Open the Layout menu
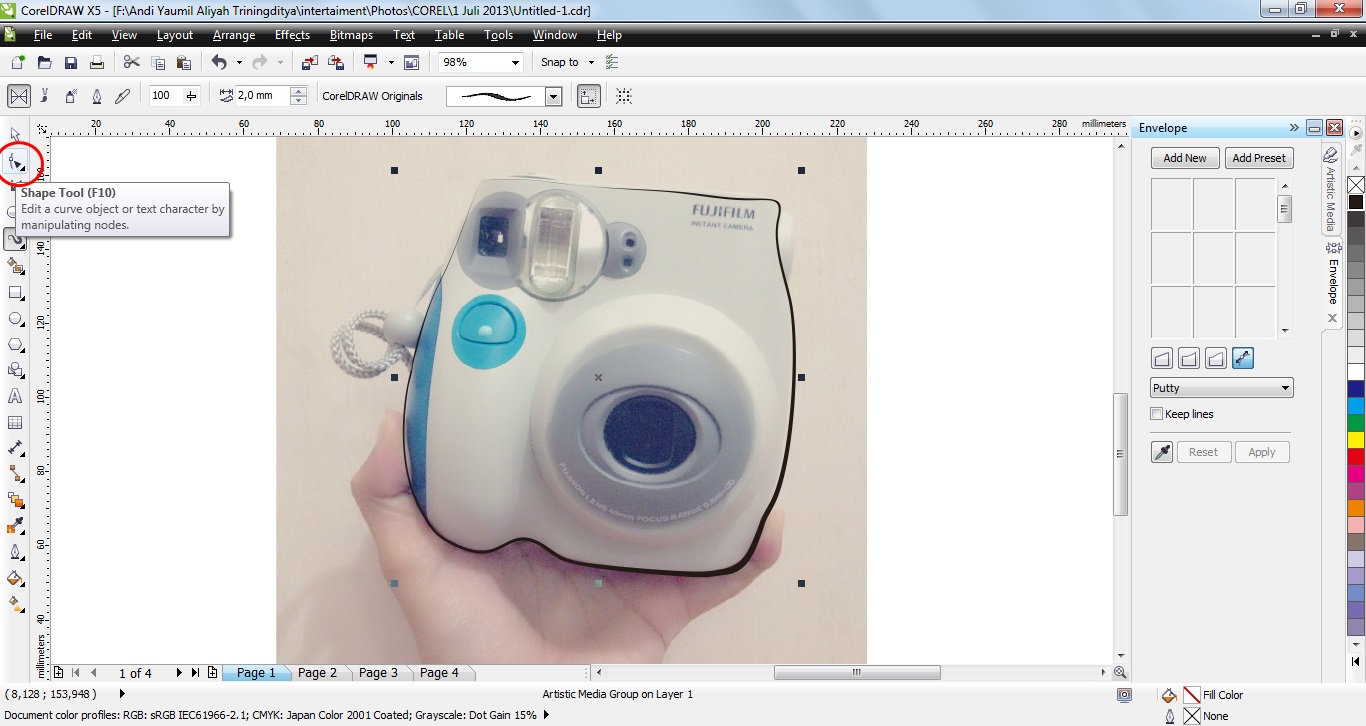The height and width of the screenshot is (726, 1366). coord(175,35)
